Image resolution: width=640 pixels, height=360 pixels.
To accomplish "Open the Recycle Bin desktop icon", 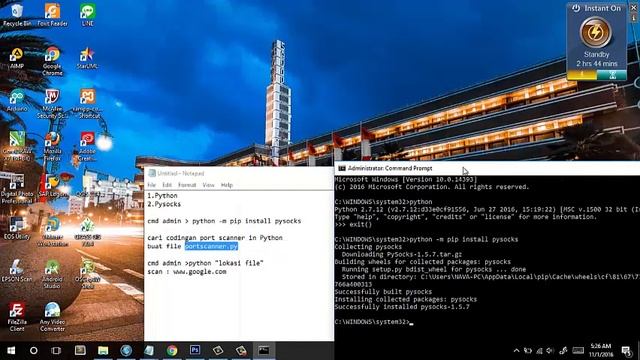I will pyautogui.click(x=17, y=15).
